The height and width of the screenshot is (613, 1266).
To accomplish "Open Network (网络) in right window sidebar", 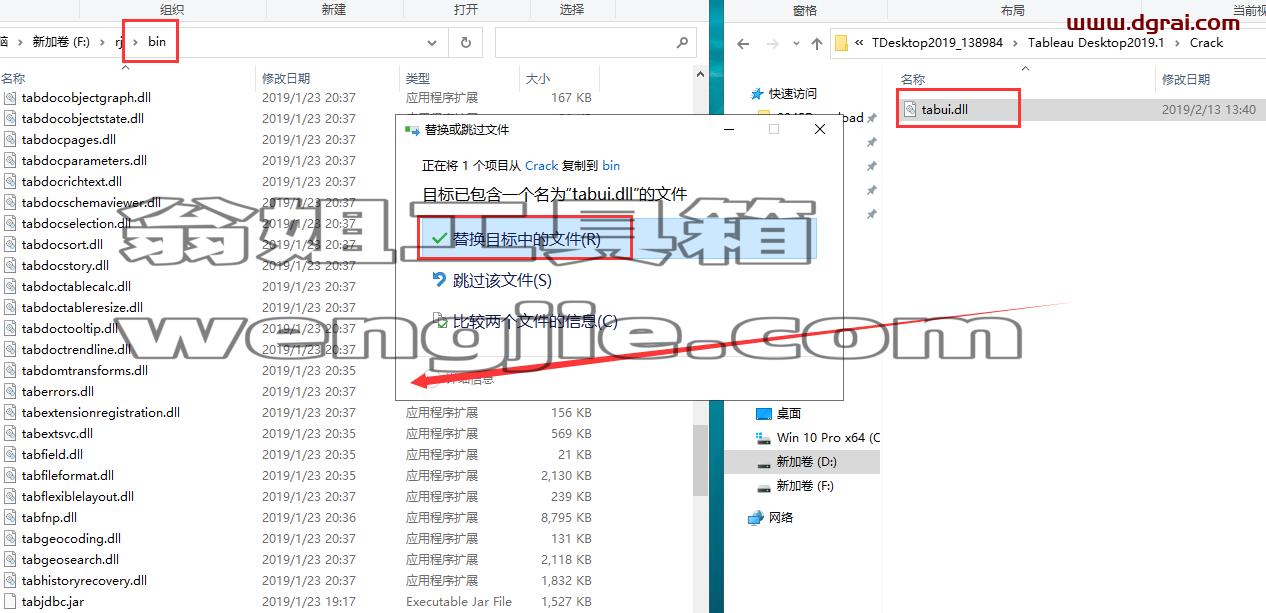I will [781, 517].
